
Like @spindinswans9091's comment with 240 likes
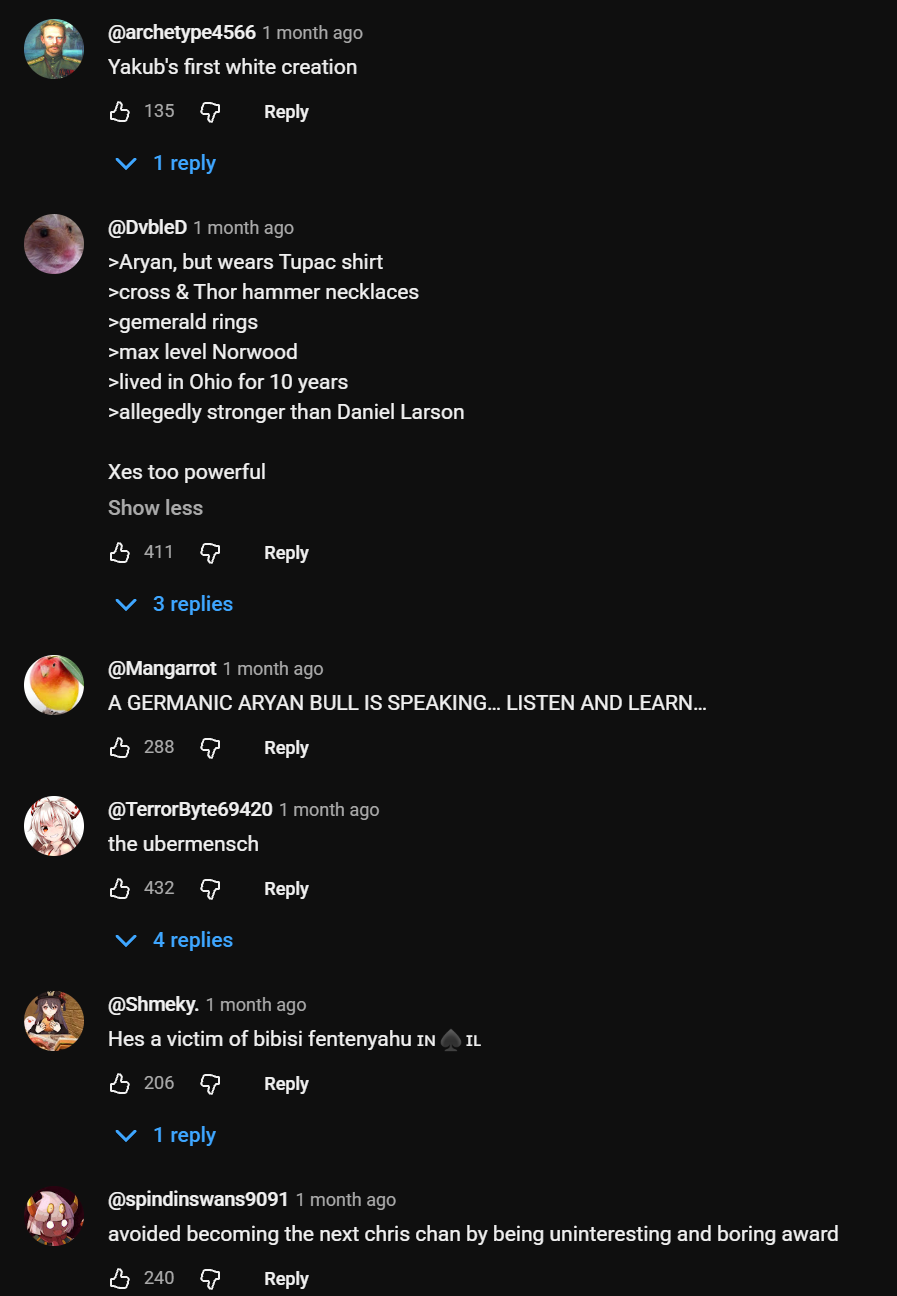coord(120,1279)
